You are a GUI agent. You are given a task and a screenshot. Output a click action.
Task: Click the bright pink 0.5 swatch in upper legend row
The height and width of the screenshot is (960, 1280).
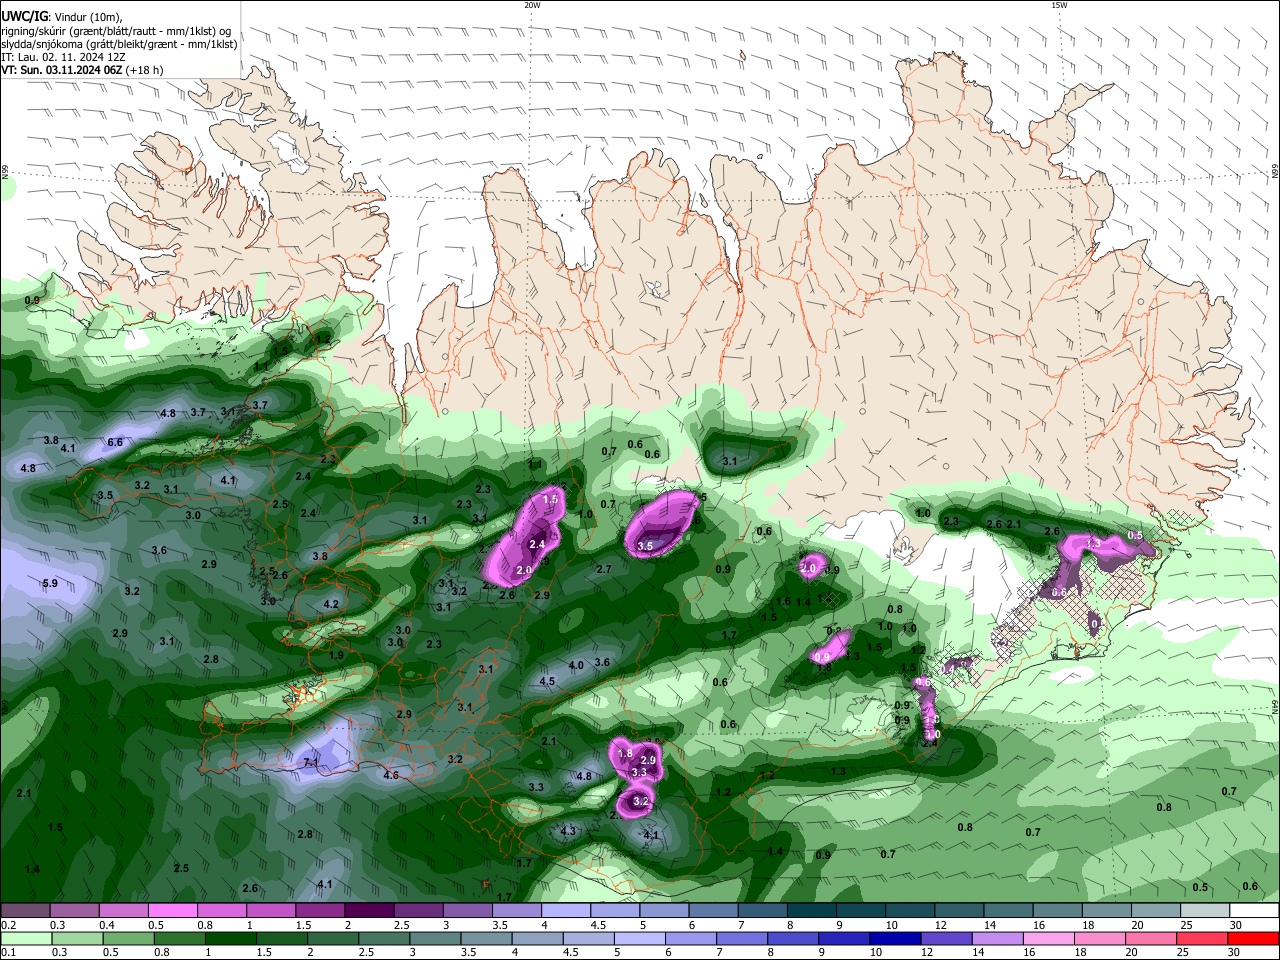click(172, 911)
